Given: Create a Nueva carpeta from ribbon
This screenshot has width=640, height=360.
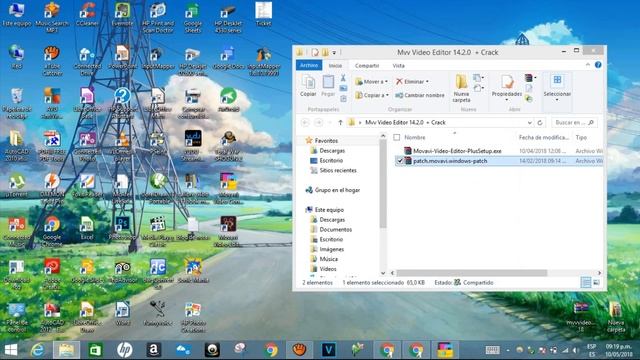Looking at the screenshot, I should point(461,88).
